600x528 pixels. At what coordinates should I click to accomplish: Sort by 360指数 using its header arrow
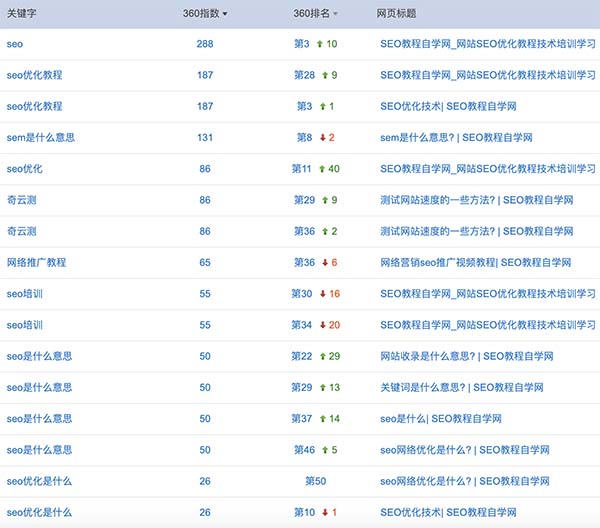pos(225,14)
